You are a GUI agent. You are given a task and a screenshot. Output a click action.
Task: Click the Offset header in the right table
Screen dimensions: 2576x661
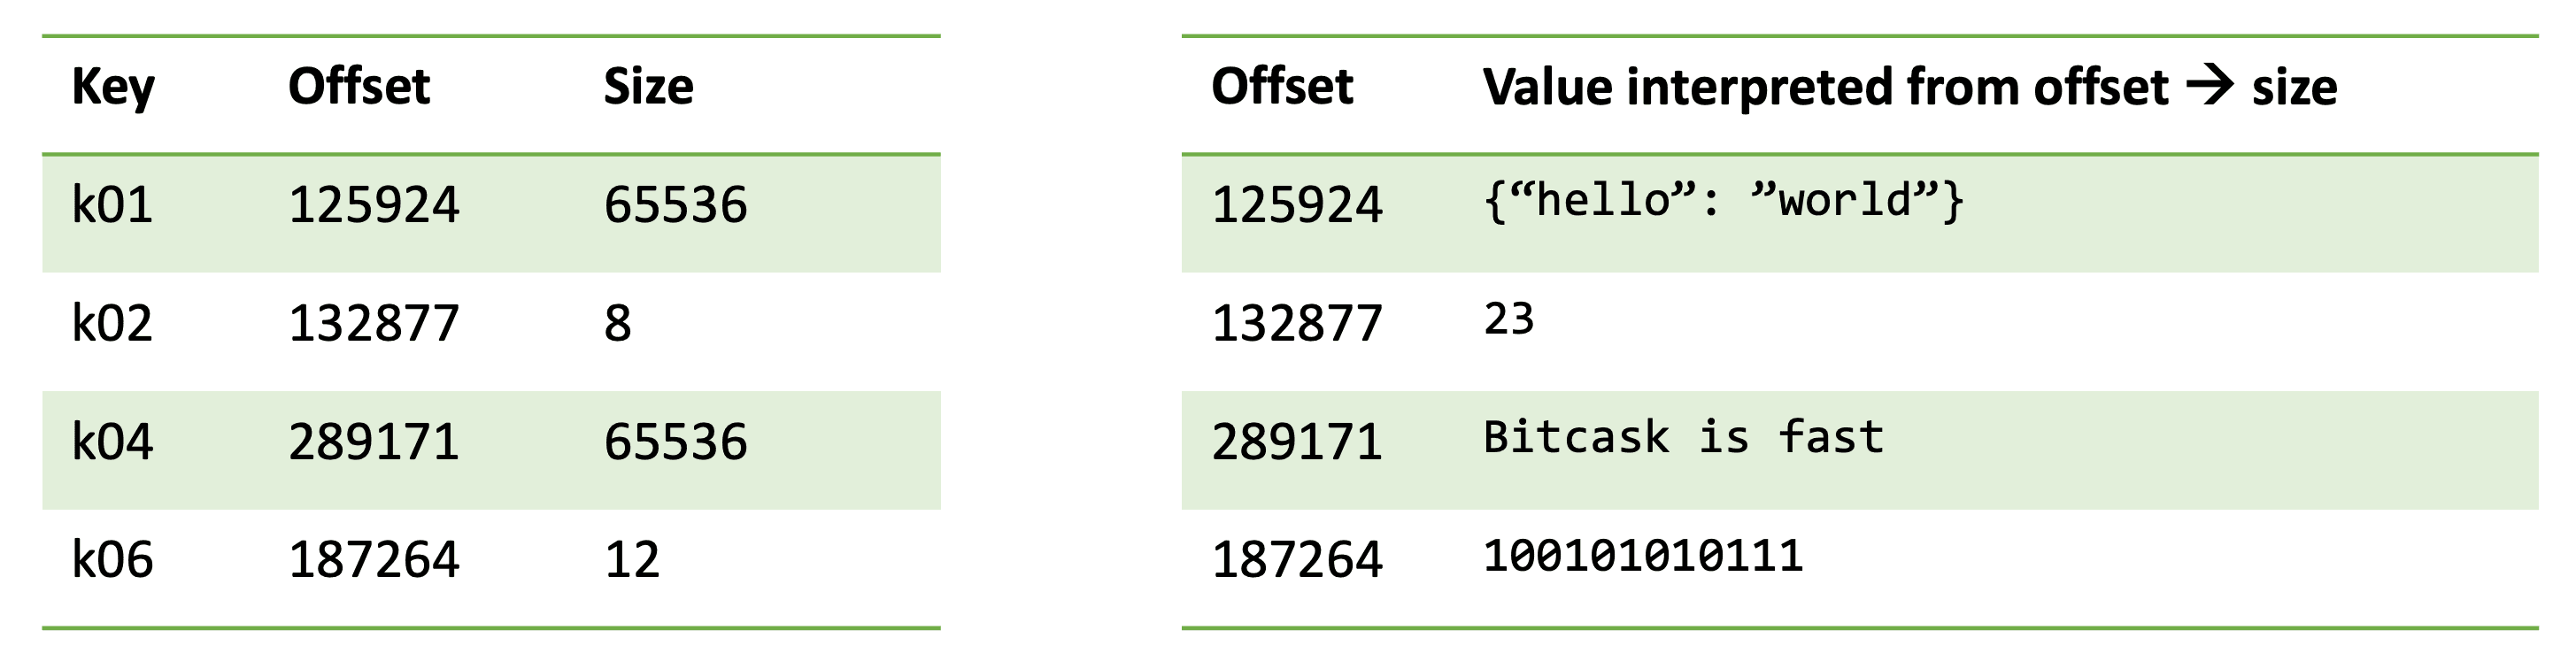coord(1282,88)
